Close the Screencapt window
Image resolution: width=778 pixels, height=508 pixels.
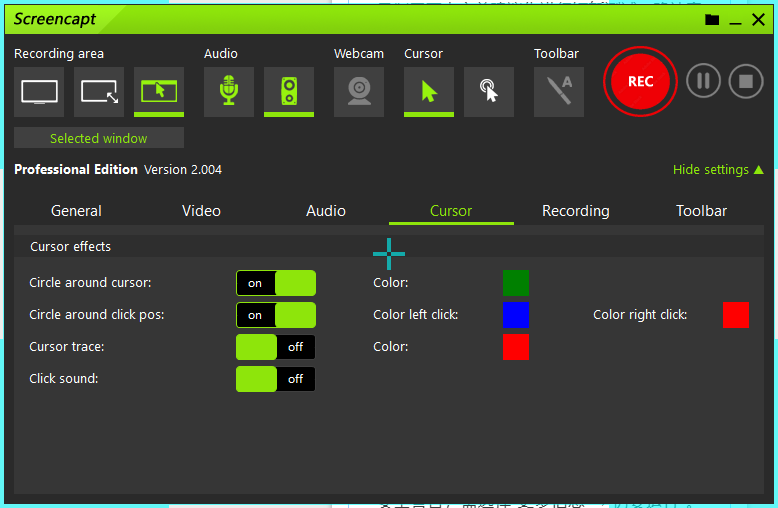[758, 20]
